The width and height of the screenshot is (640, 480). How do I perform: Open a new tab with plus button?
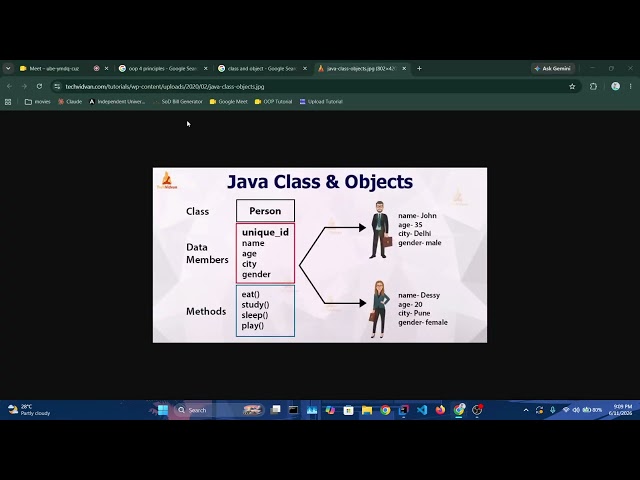point(419,69)
